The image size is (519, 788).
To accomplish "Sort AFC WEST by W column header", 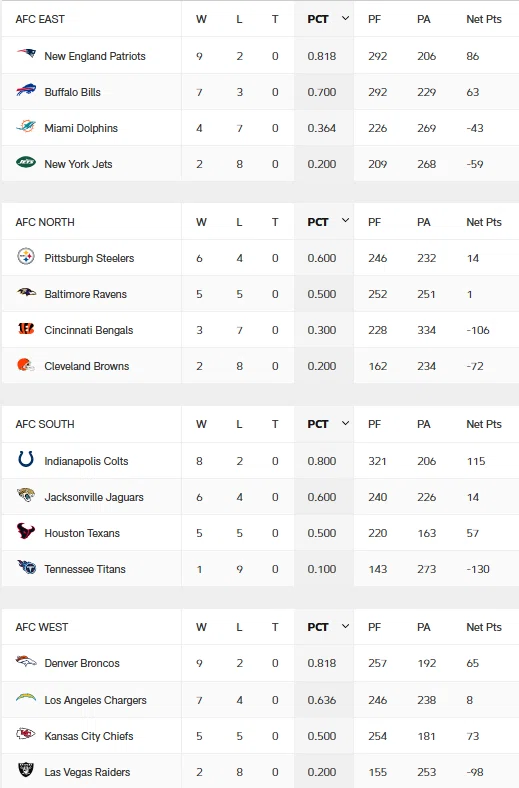I will (x=201, y=627).
